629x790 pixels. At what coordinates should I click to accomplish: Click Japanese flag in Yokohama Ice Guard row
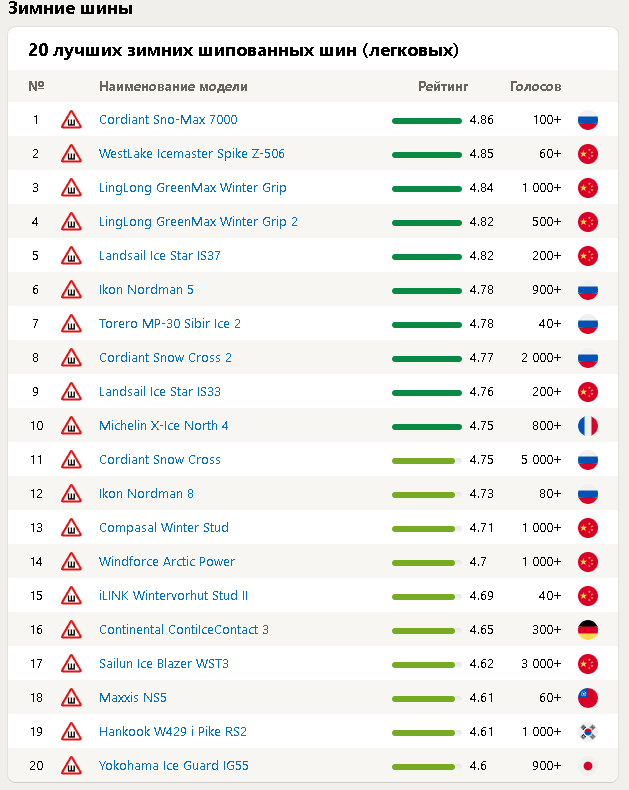pos(588,766)
